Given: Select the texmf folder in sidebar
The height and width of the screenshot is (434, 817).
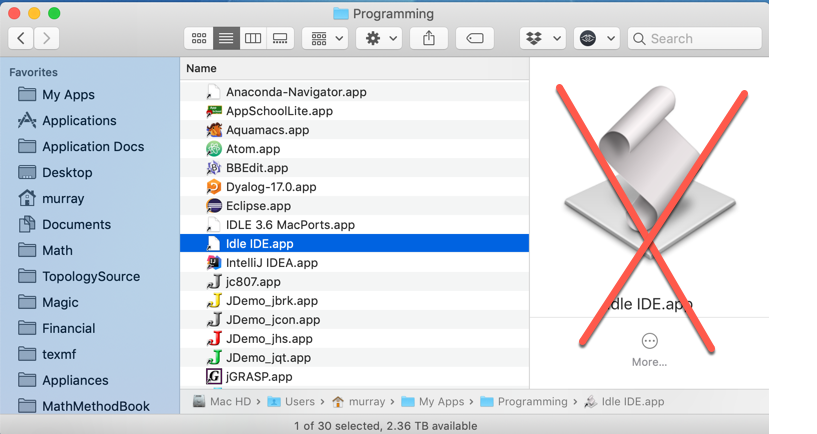Looking at the screenshot, I should tap(47, 354).
